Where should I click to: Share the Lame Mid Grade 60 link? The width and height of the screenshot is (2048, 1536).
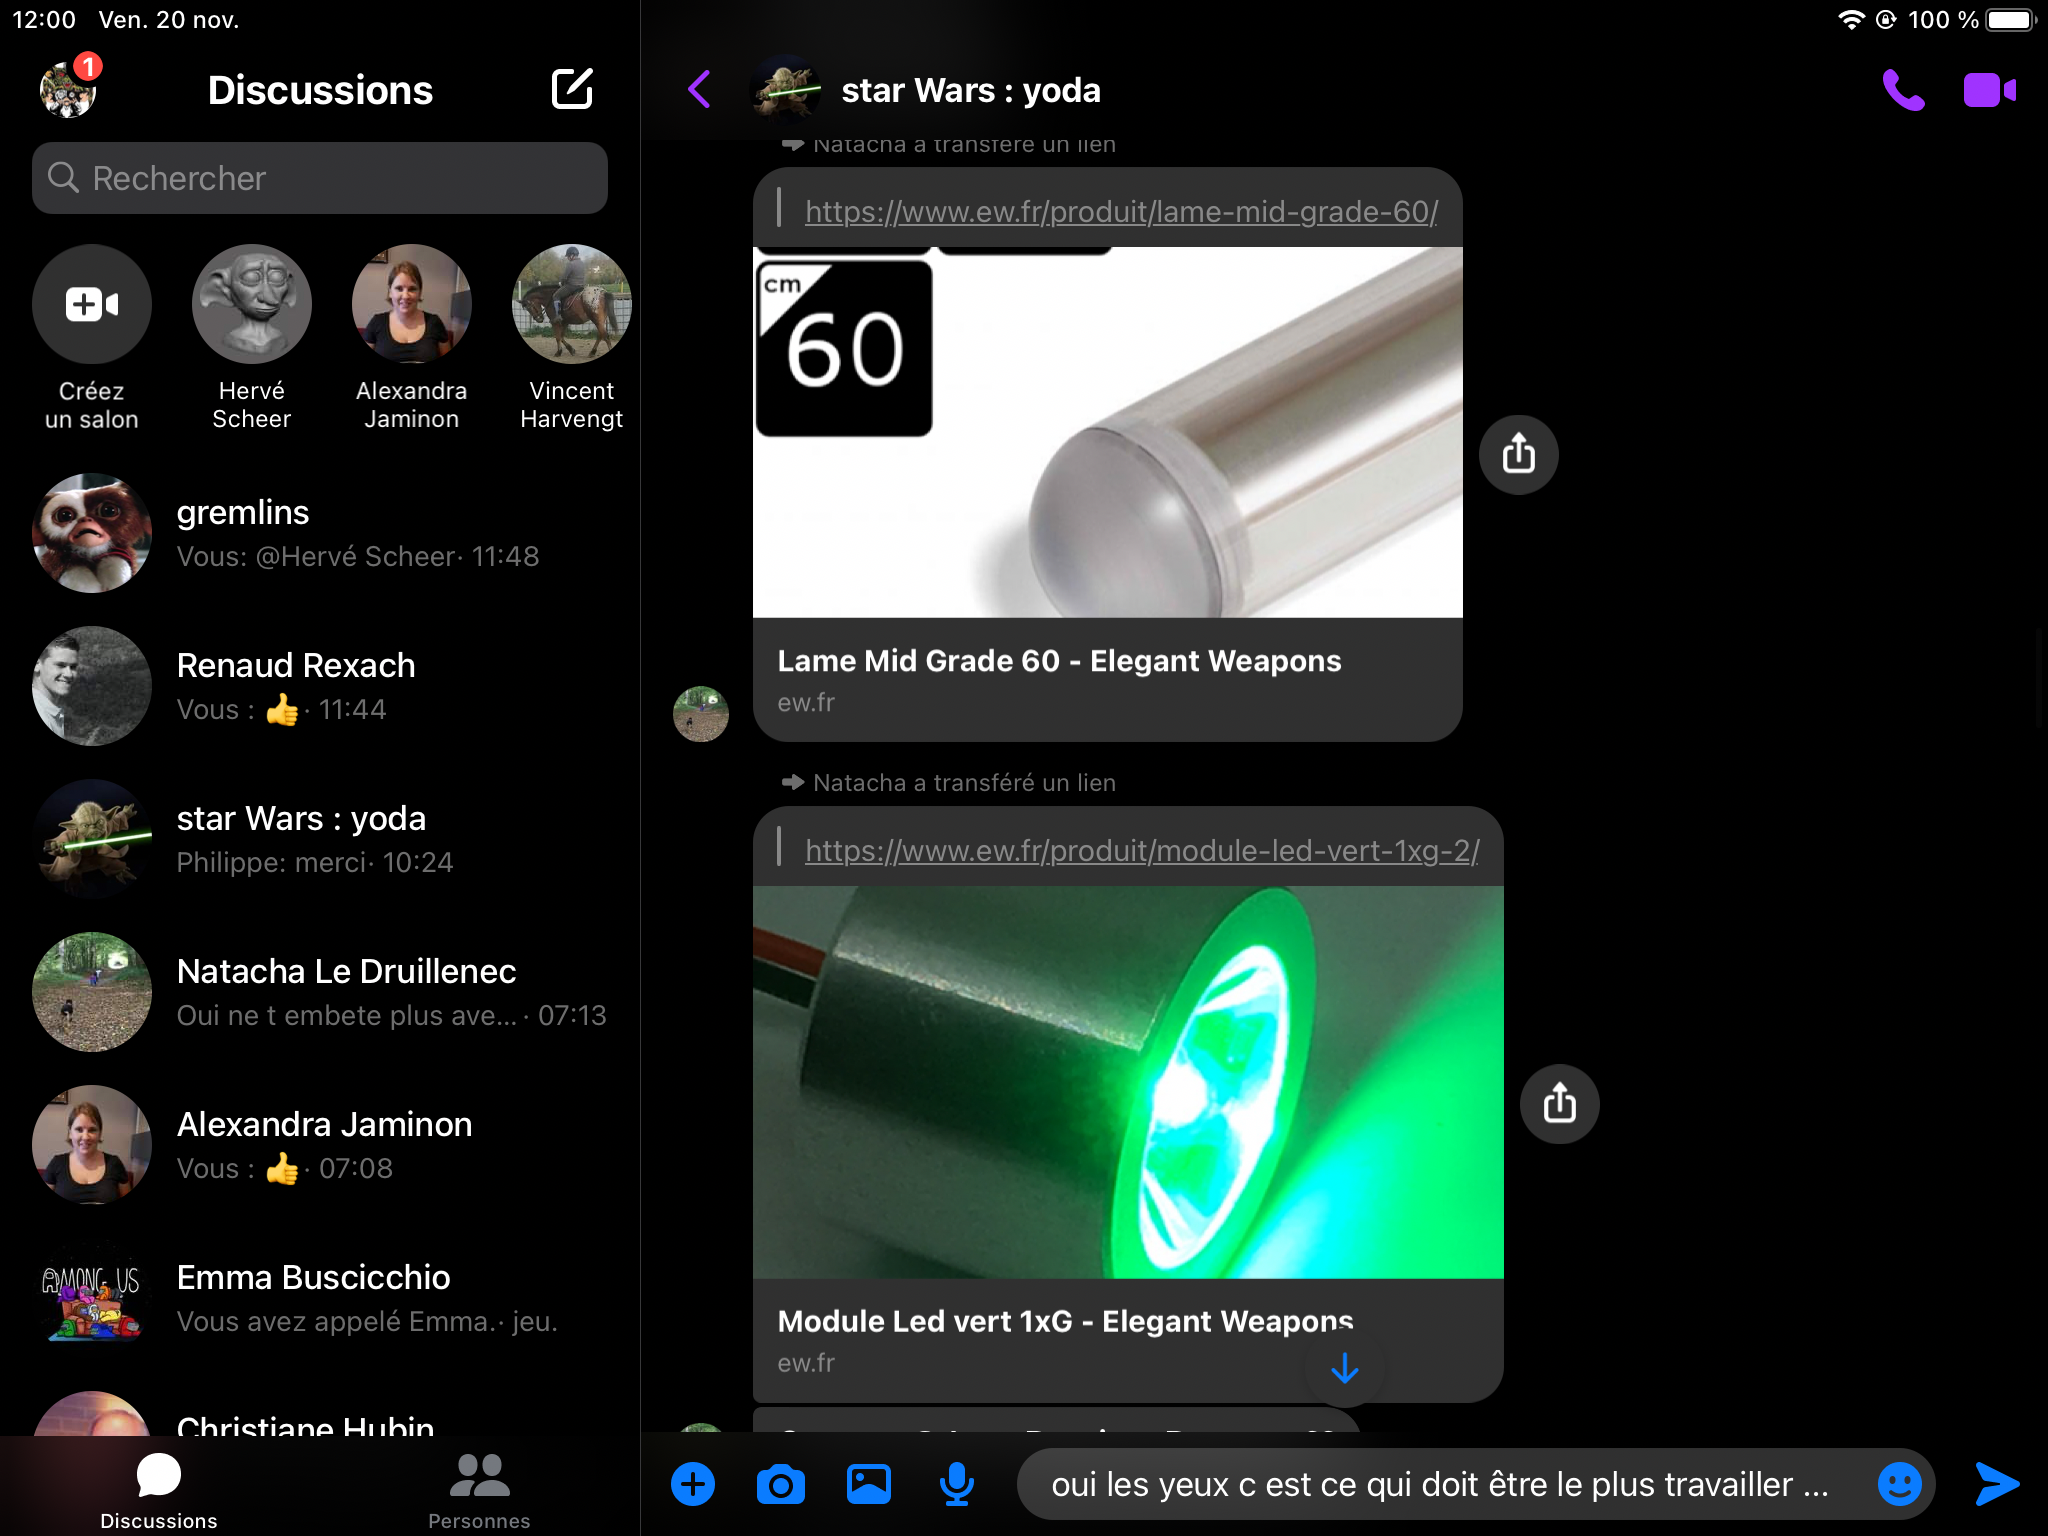point(1518,454)
